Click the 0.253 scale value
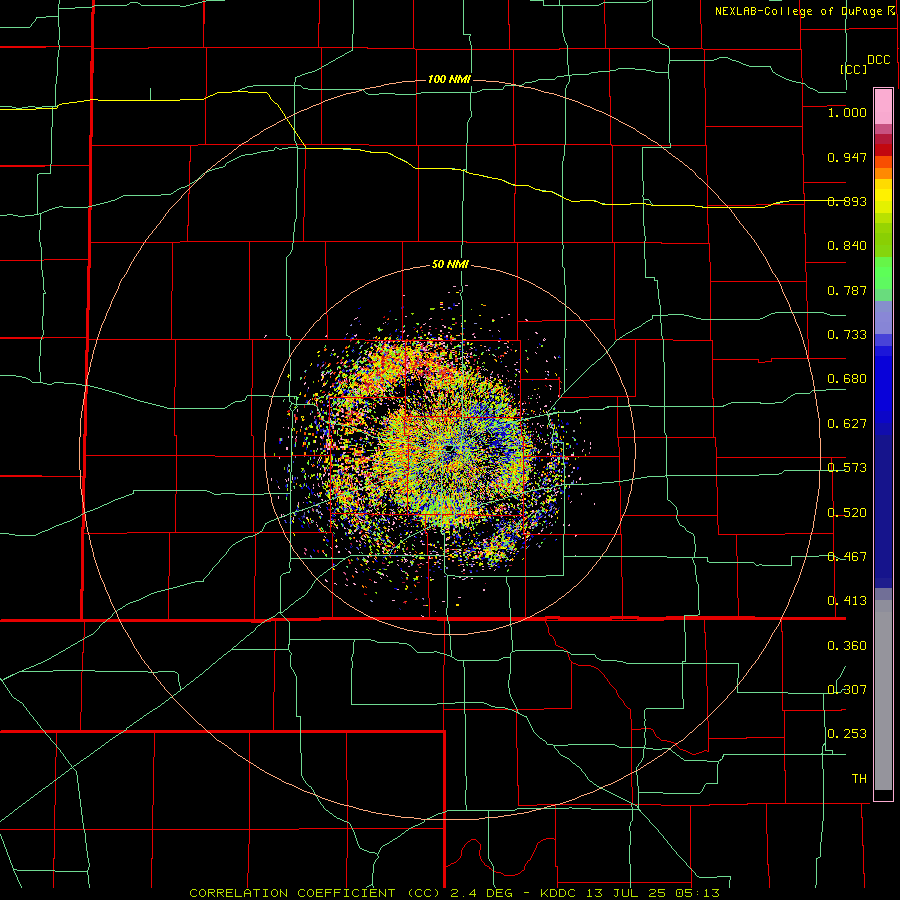This screenshot has width=900, height=900. point(847,734)
